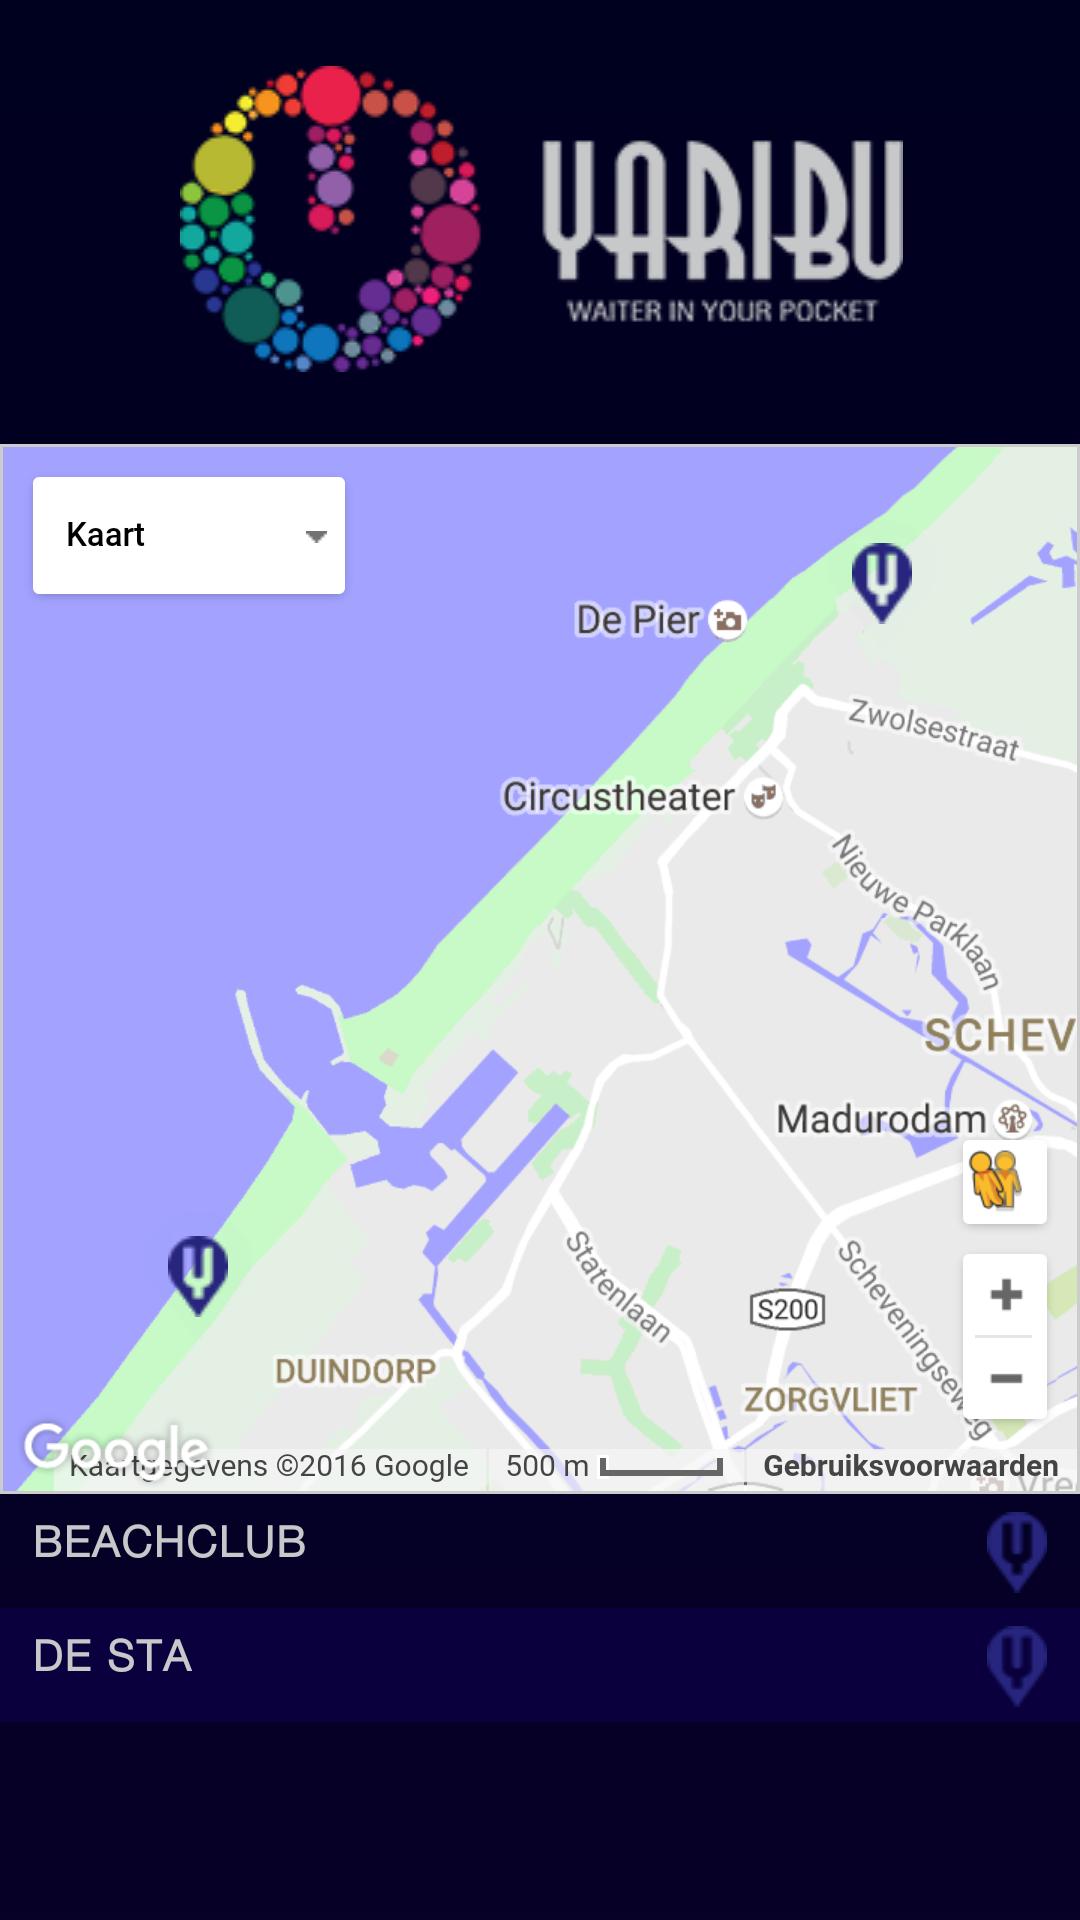Zoom out with the minus button
The width and height of the screenshot is (1080, 1920).
click(x=1005, y=1379)
